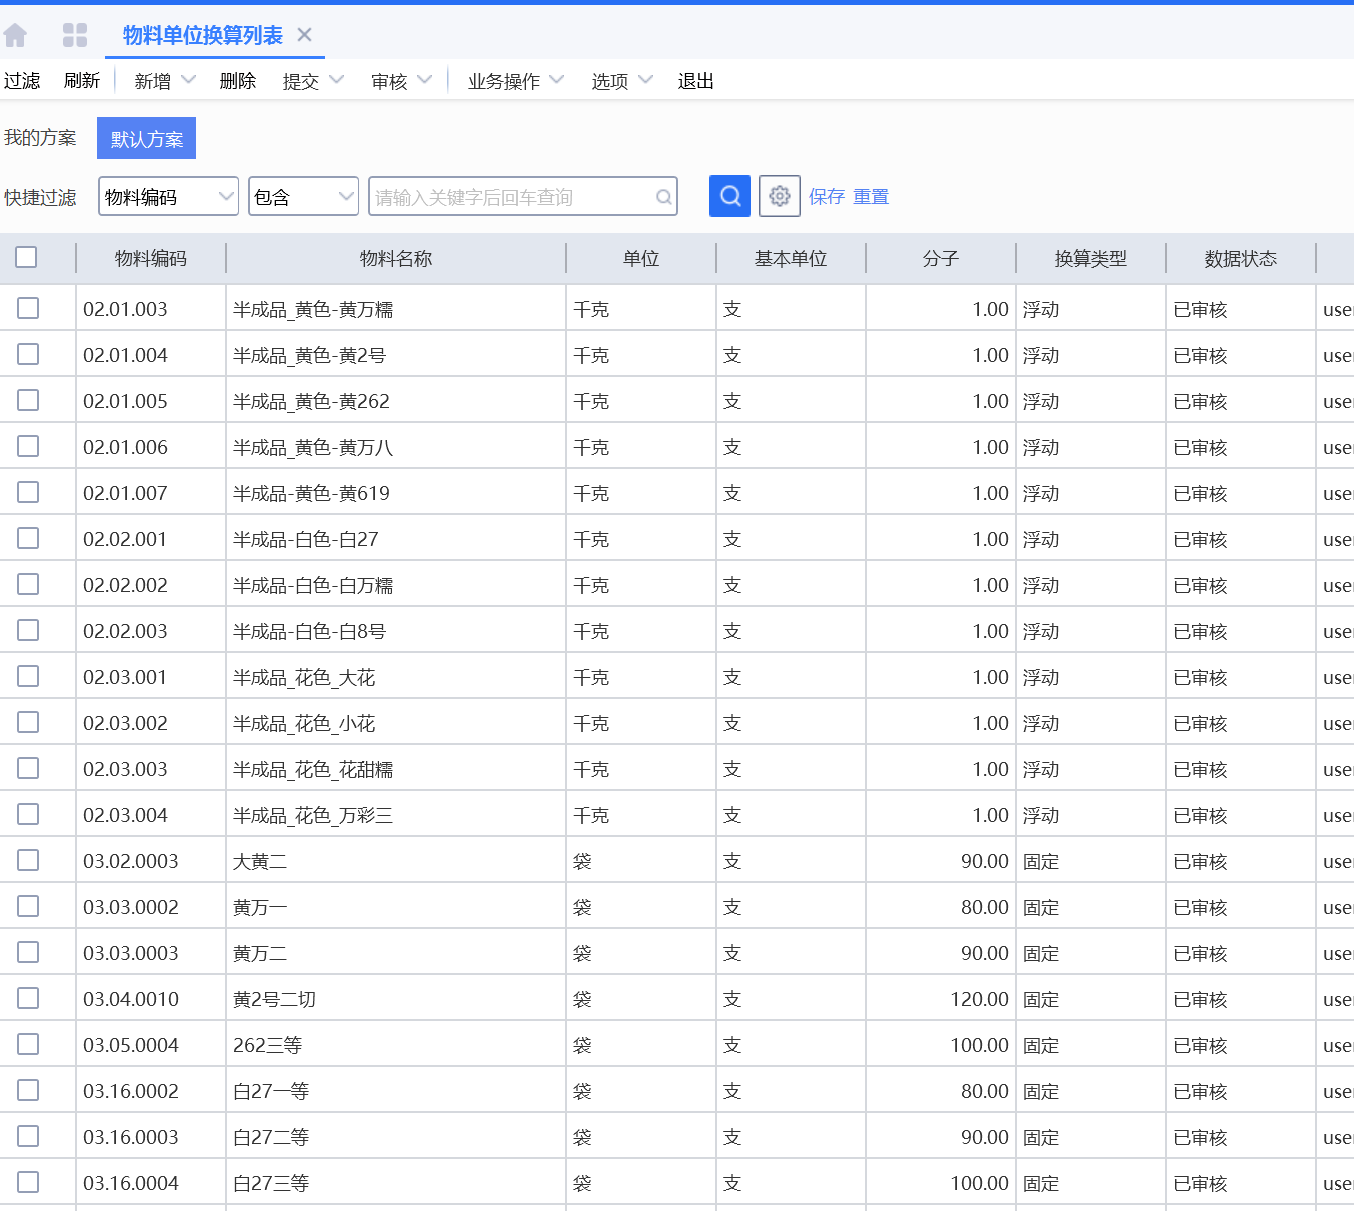Click 过滤 in the toolbar
The image size is (1354, 1211).
pos(22,81)
